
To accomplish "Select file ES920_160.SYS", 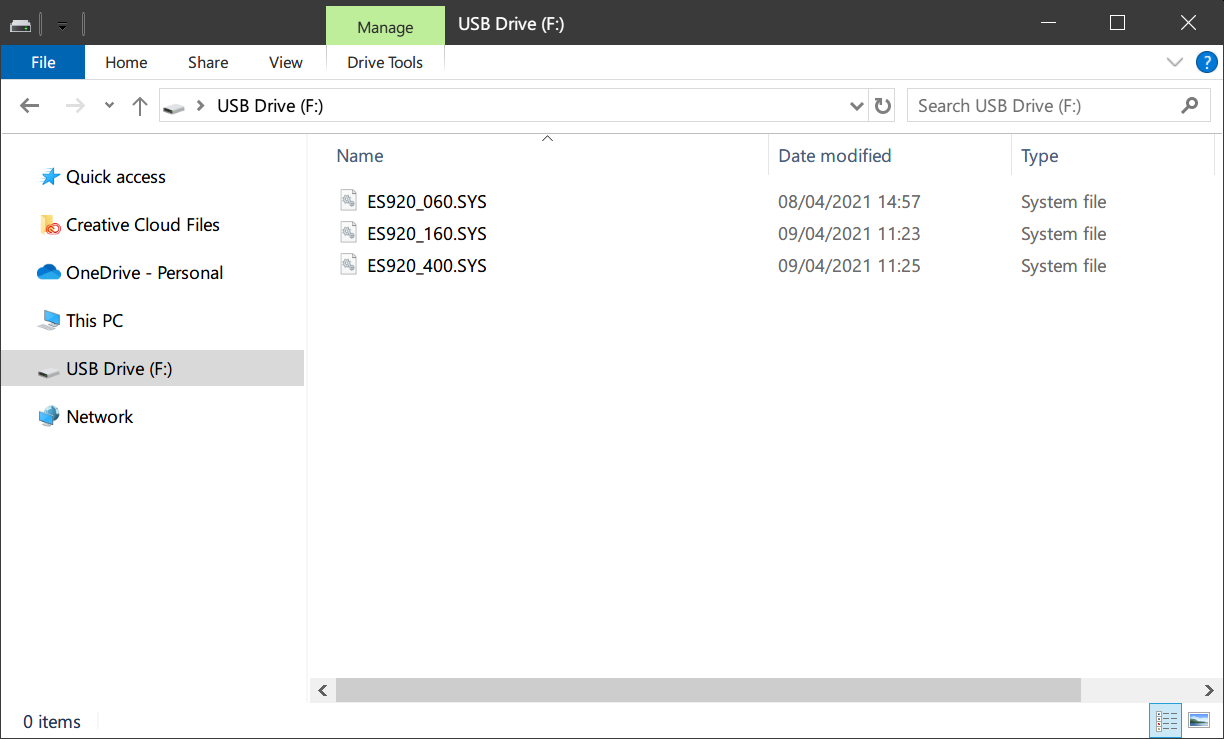I will coord(427,234).
